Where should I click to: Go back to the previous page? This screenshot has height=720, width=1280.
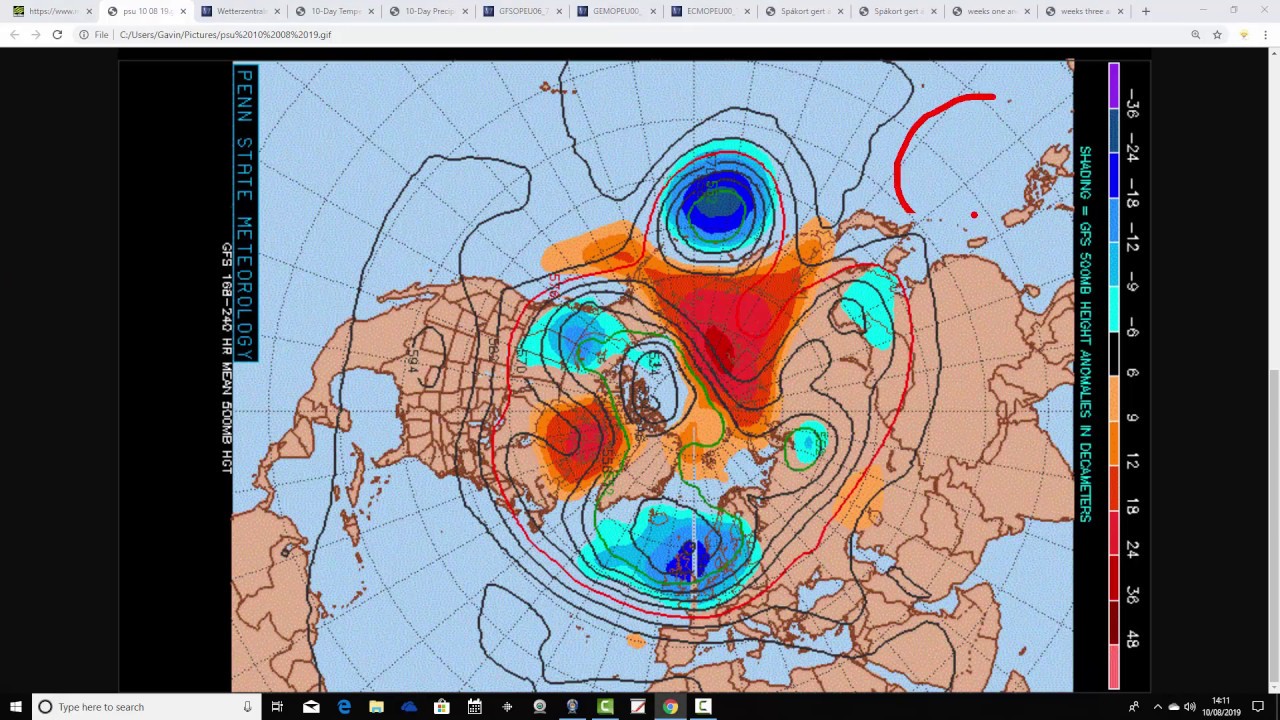(x=14, y=34)
